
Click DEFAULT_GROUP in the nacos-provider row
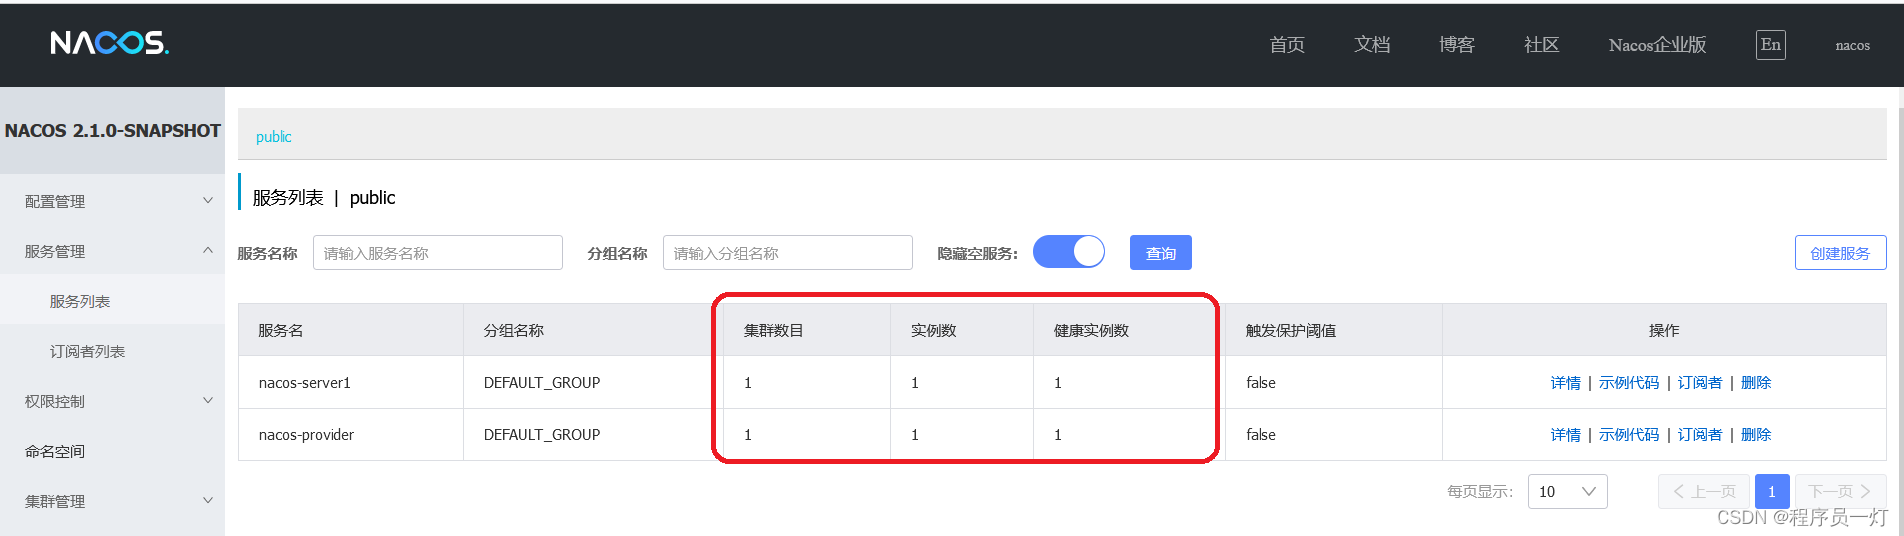(x=542, y=435)
